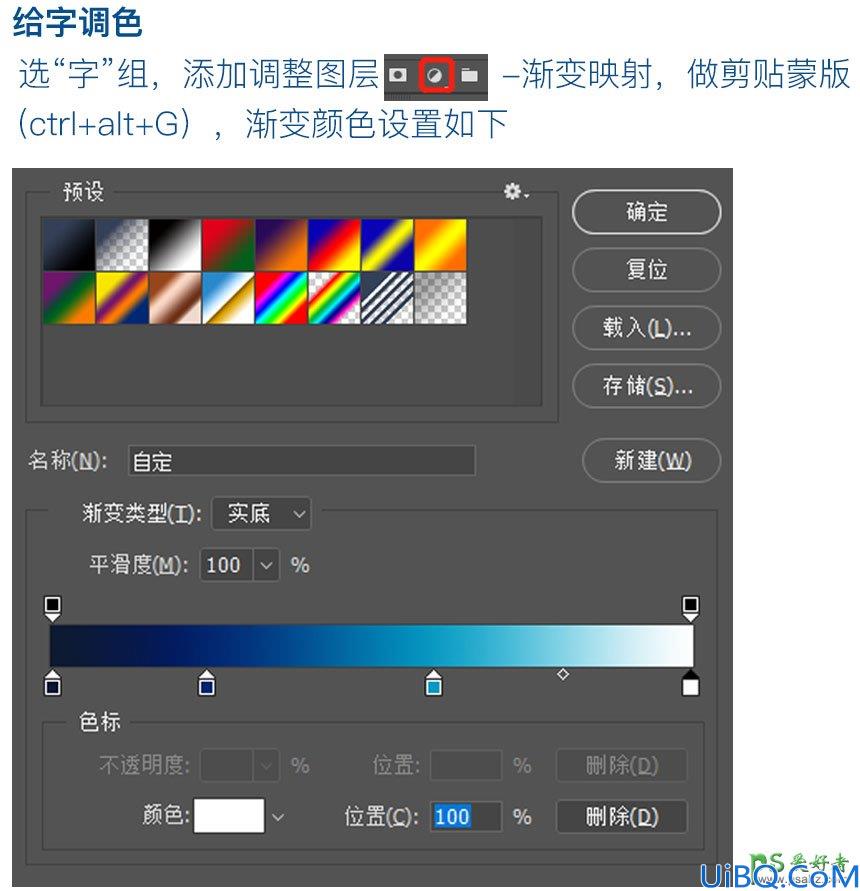Select the orange yellow orange gradient preset
Image resolution: width=860 pixels, height=891 pixels.
tap(441, 244)
